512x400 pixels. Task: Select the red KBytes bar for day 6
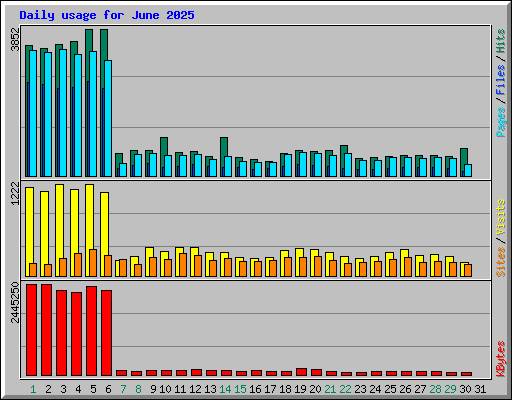[106, 333]
